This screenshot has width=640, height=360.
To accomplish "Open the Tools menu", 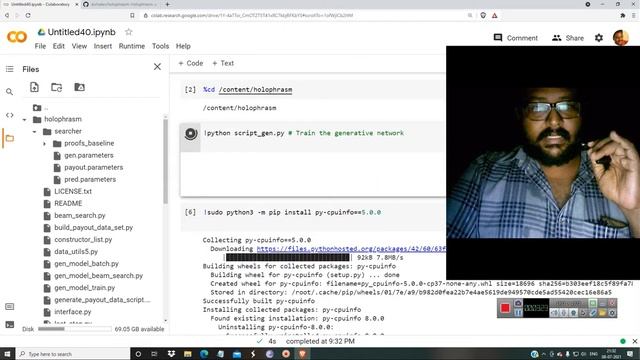I will (160, 46).
